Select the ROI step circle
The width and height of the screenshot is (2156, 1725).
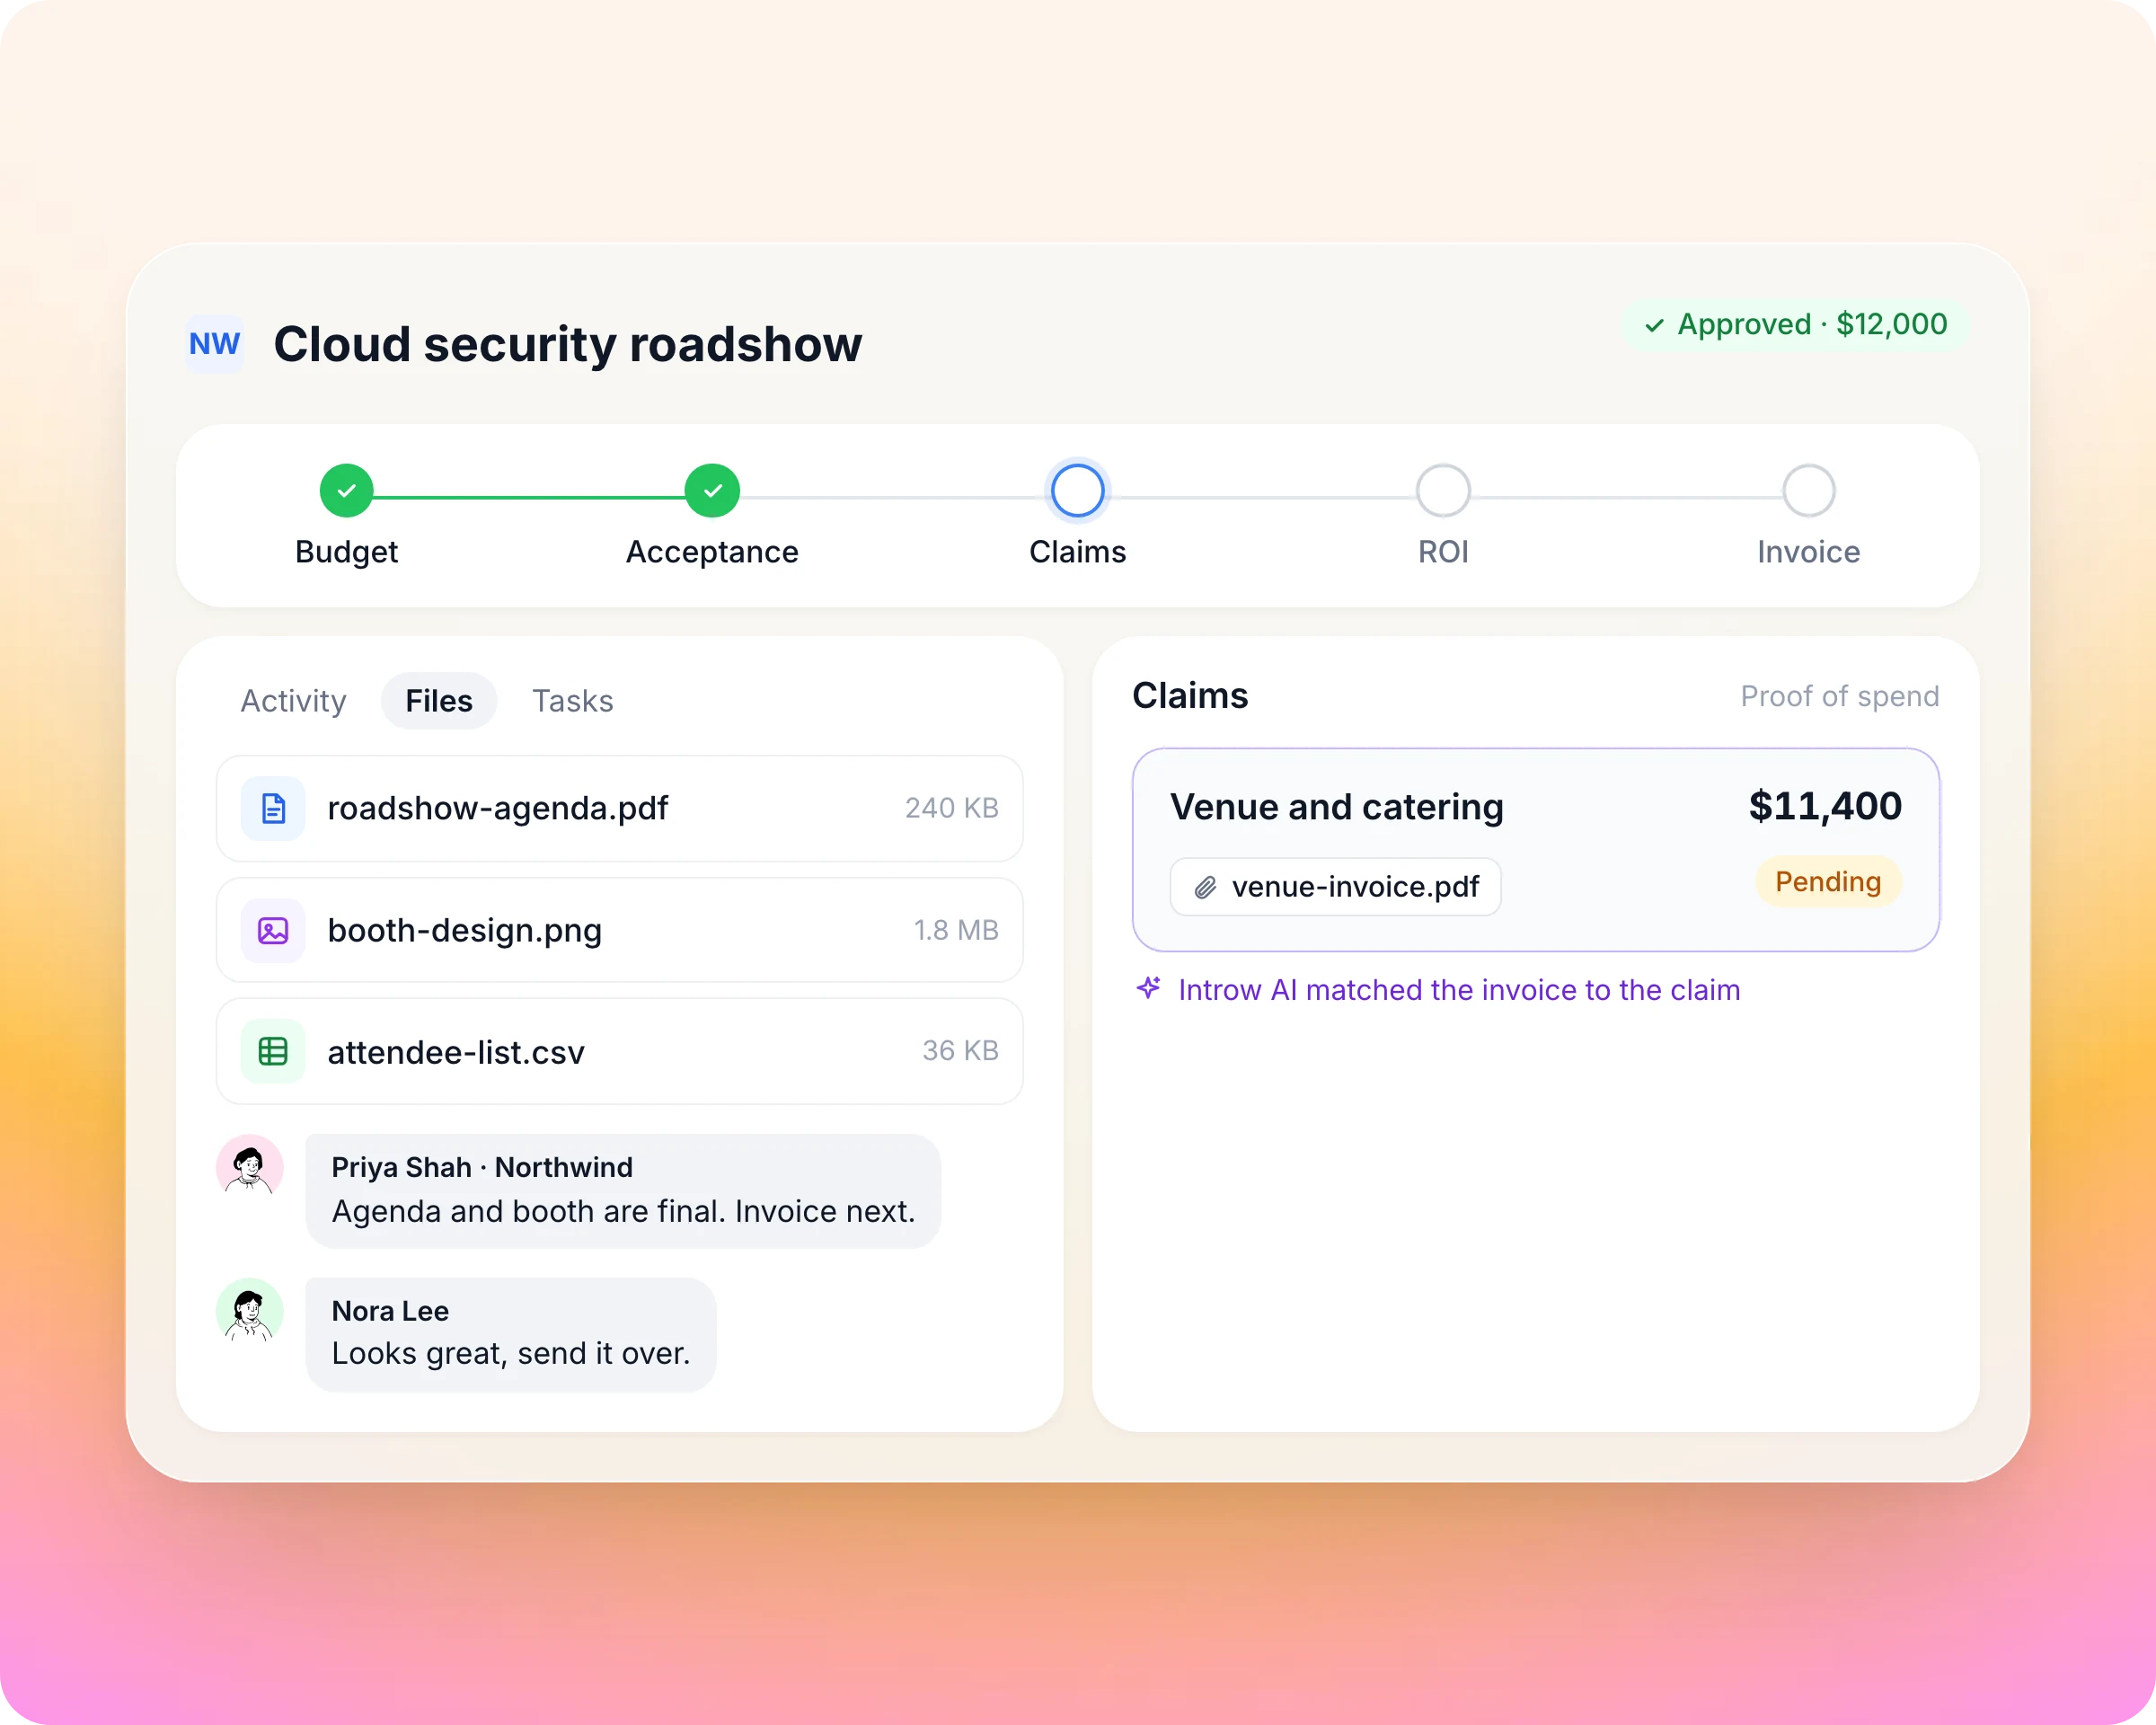1443,491
